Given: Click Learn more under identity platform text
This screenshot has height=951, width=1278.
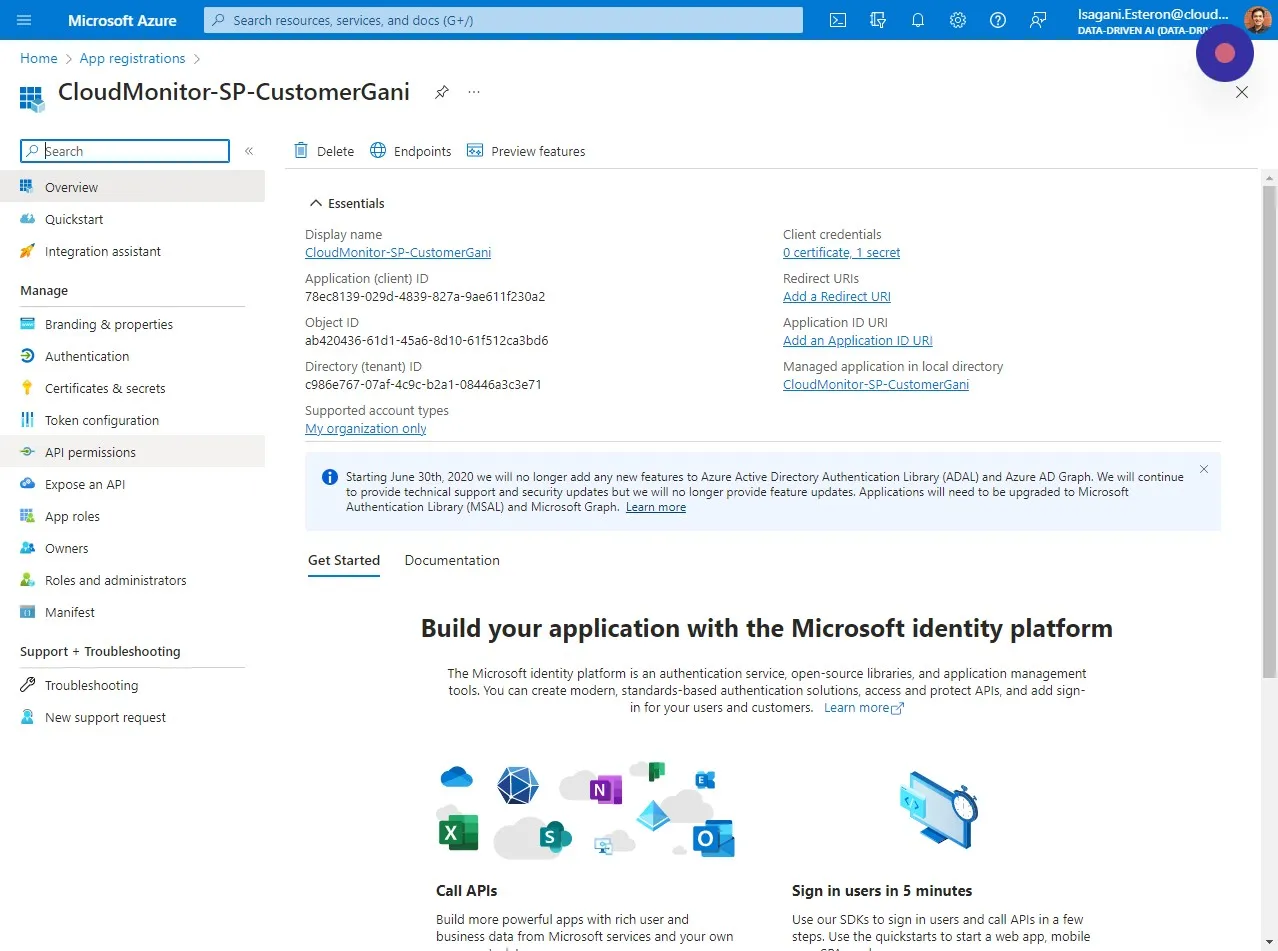Looking at the screenshot, I should pyautogui.click(x=863, y=707).
